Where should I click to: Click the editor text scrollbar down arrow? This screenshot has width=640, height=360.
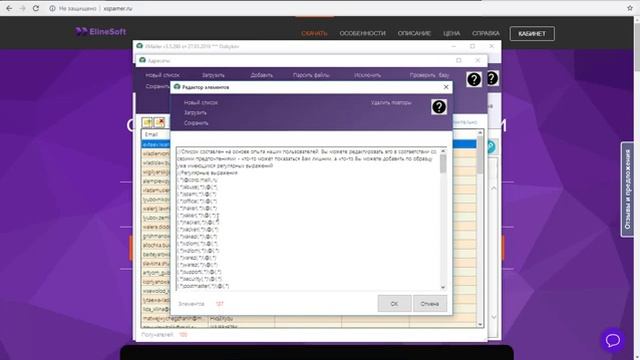(x=443, y=287)
